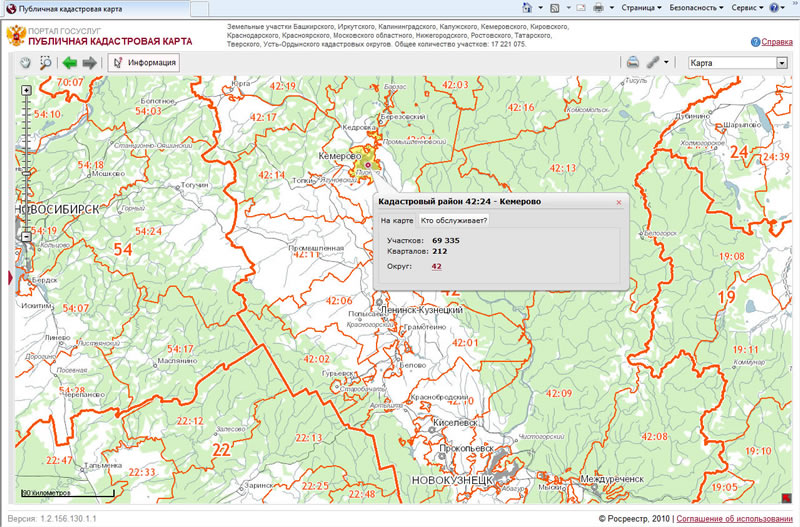
Task: Click cadastral district 42:06 label
Action: click(x=339, y=300)
